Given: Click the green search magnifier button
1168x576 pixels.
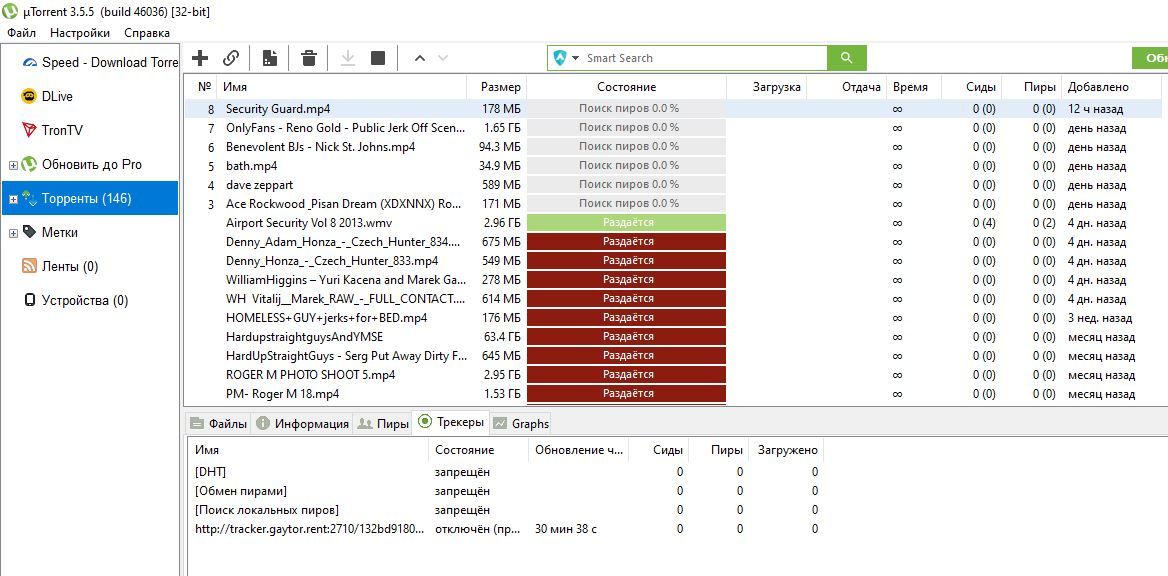Looking at the screenshot, I should 846,57.
